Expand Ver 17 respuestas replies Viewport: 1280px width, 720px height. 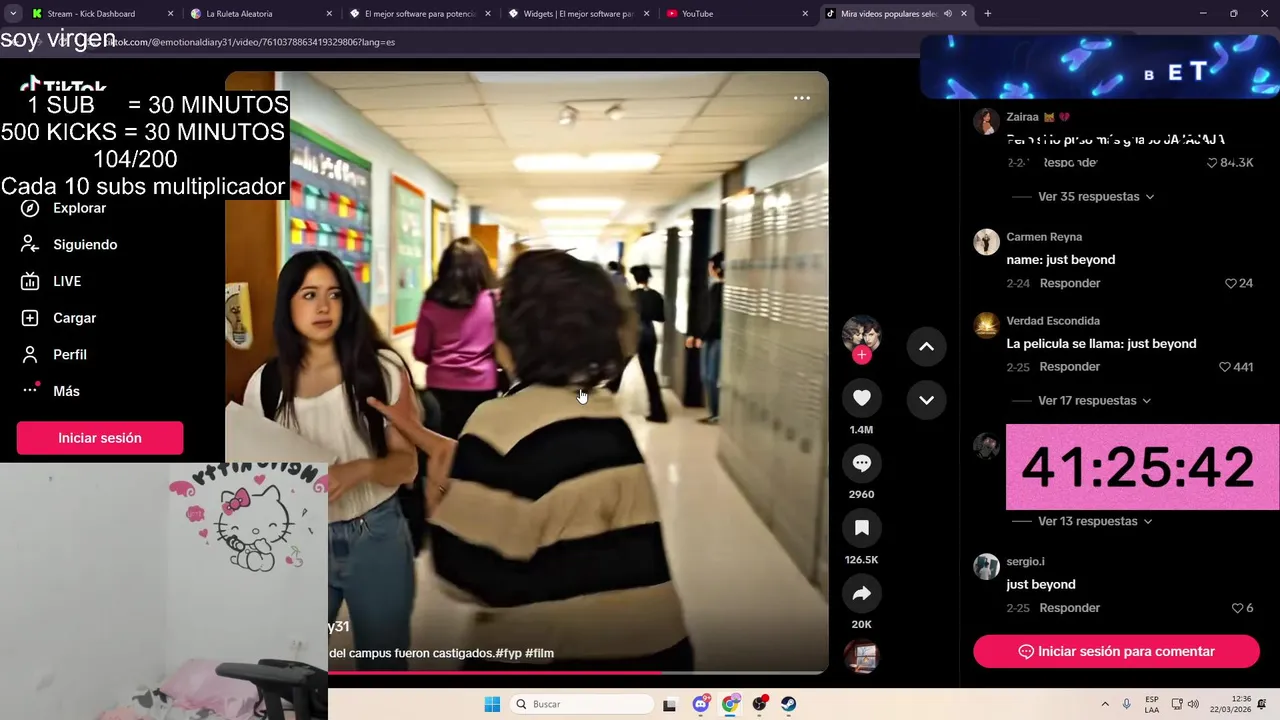point(1094,400)
